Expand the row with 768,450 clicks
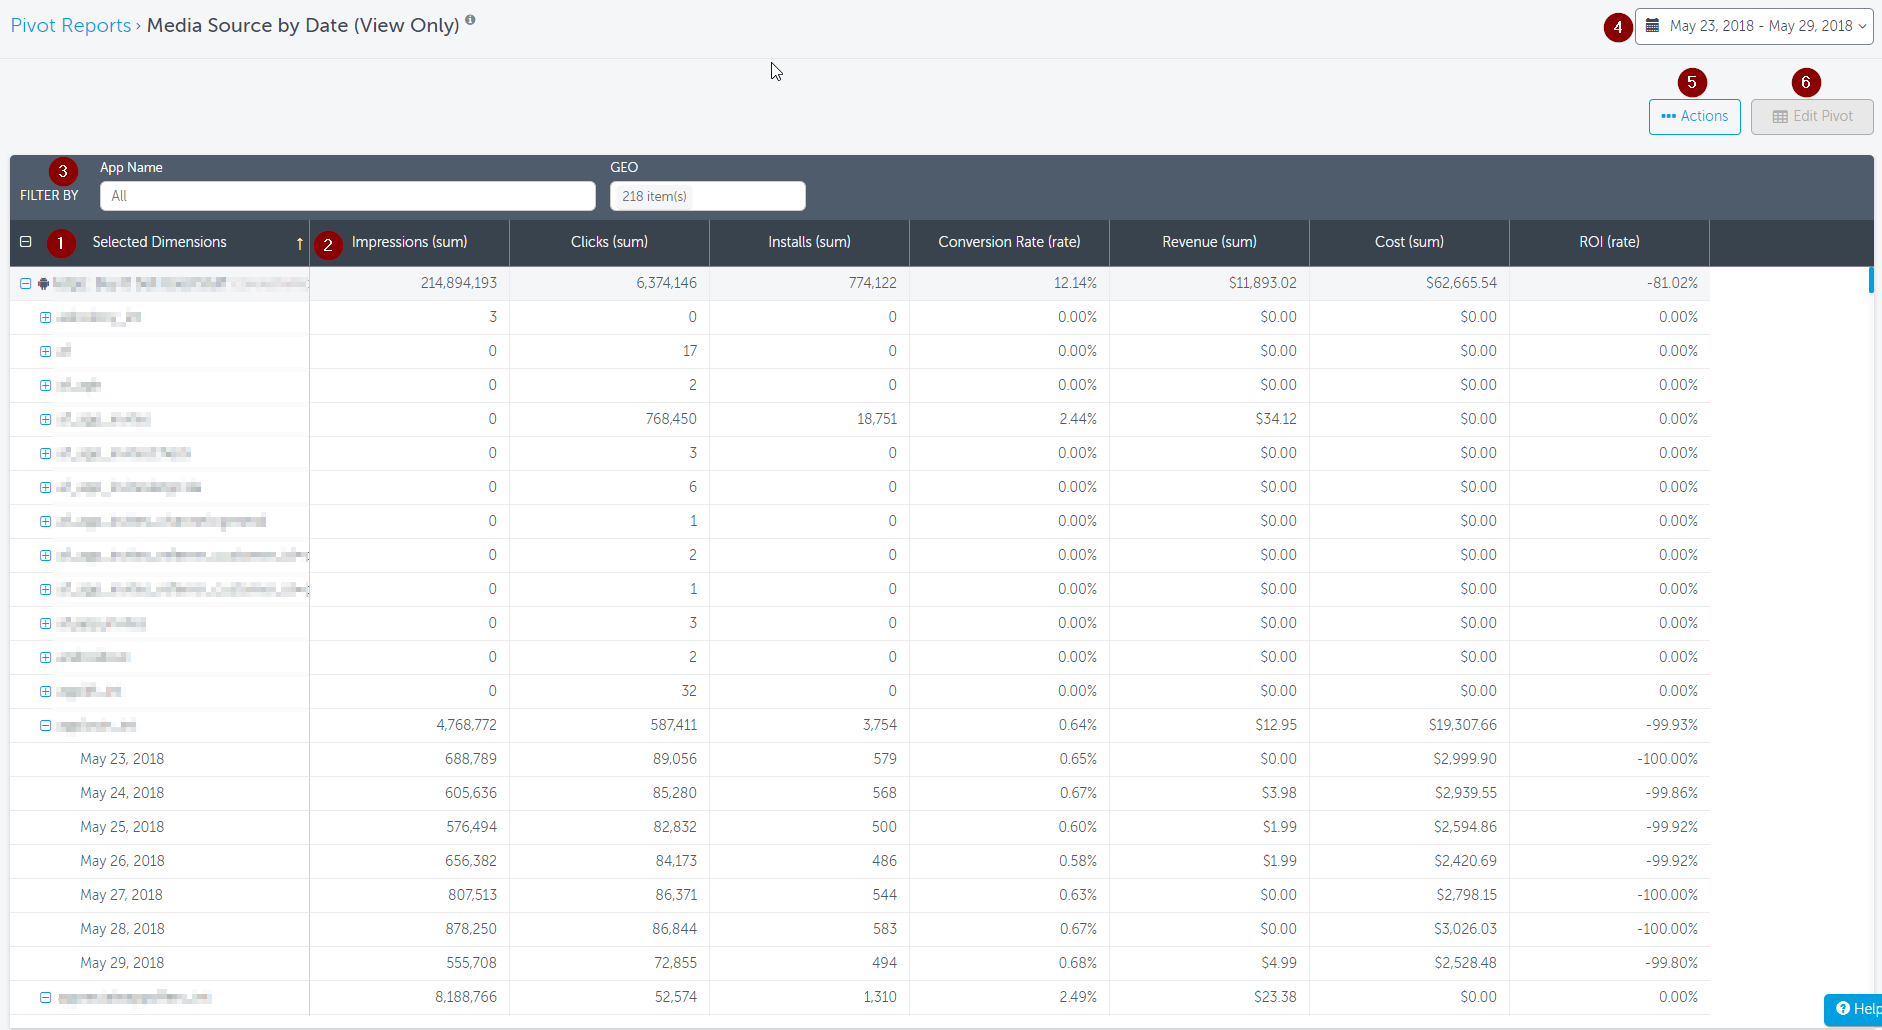This screenshot has width=1882, height=1030. pyautogui.click(x=45, y=420)
